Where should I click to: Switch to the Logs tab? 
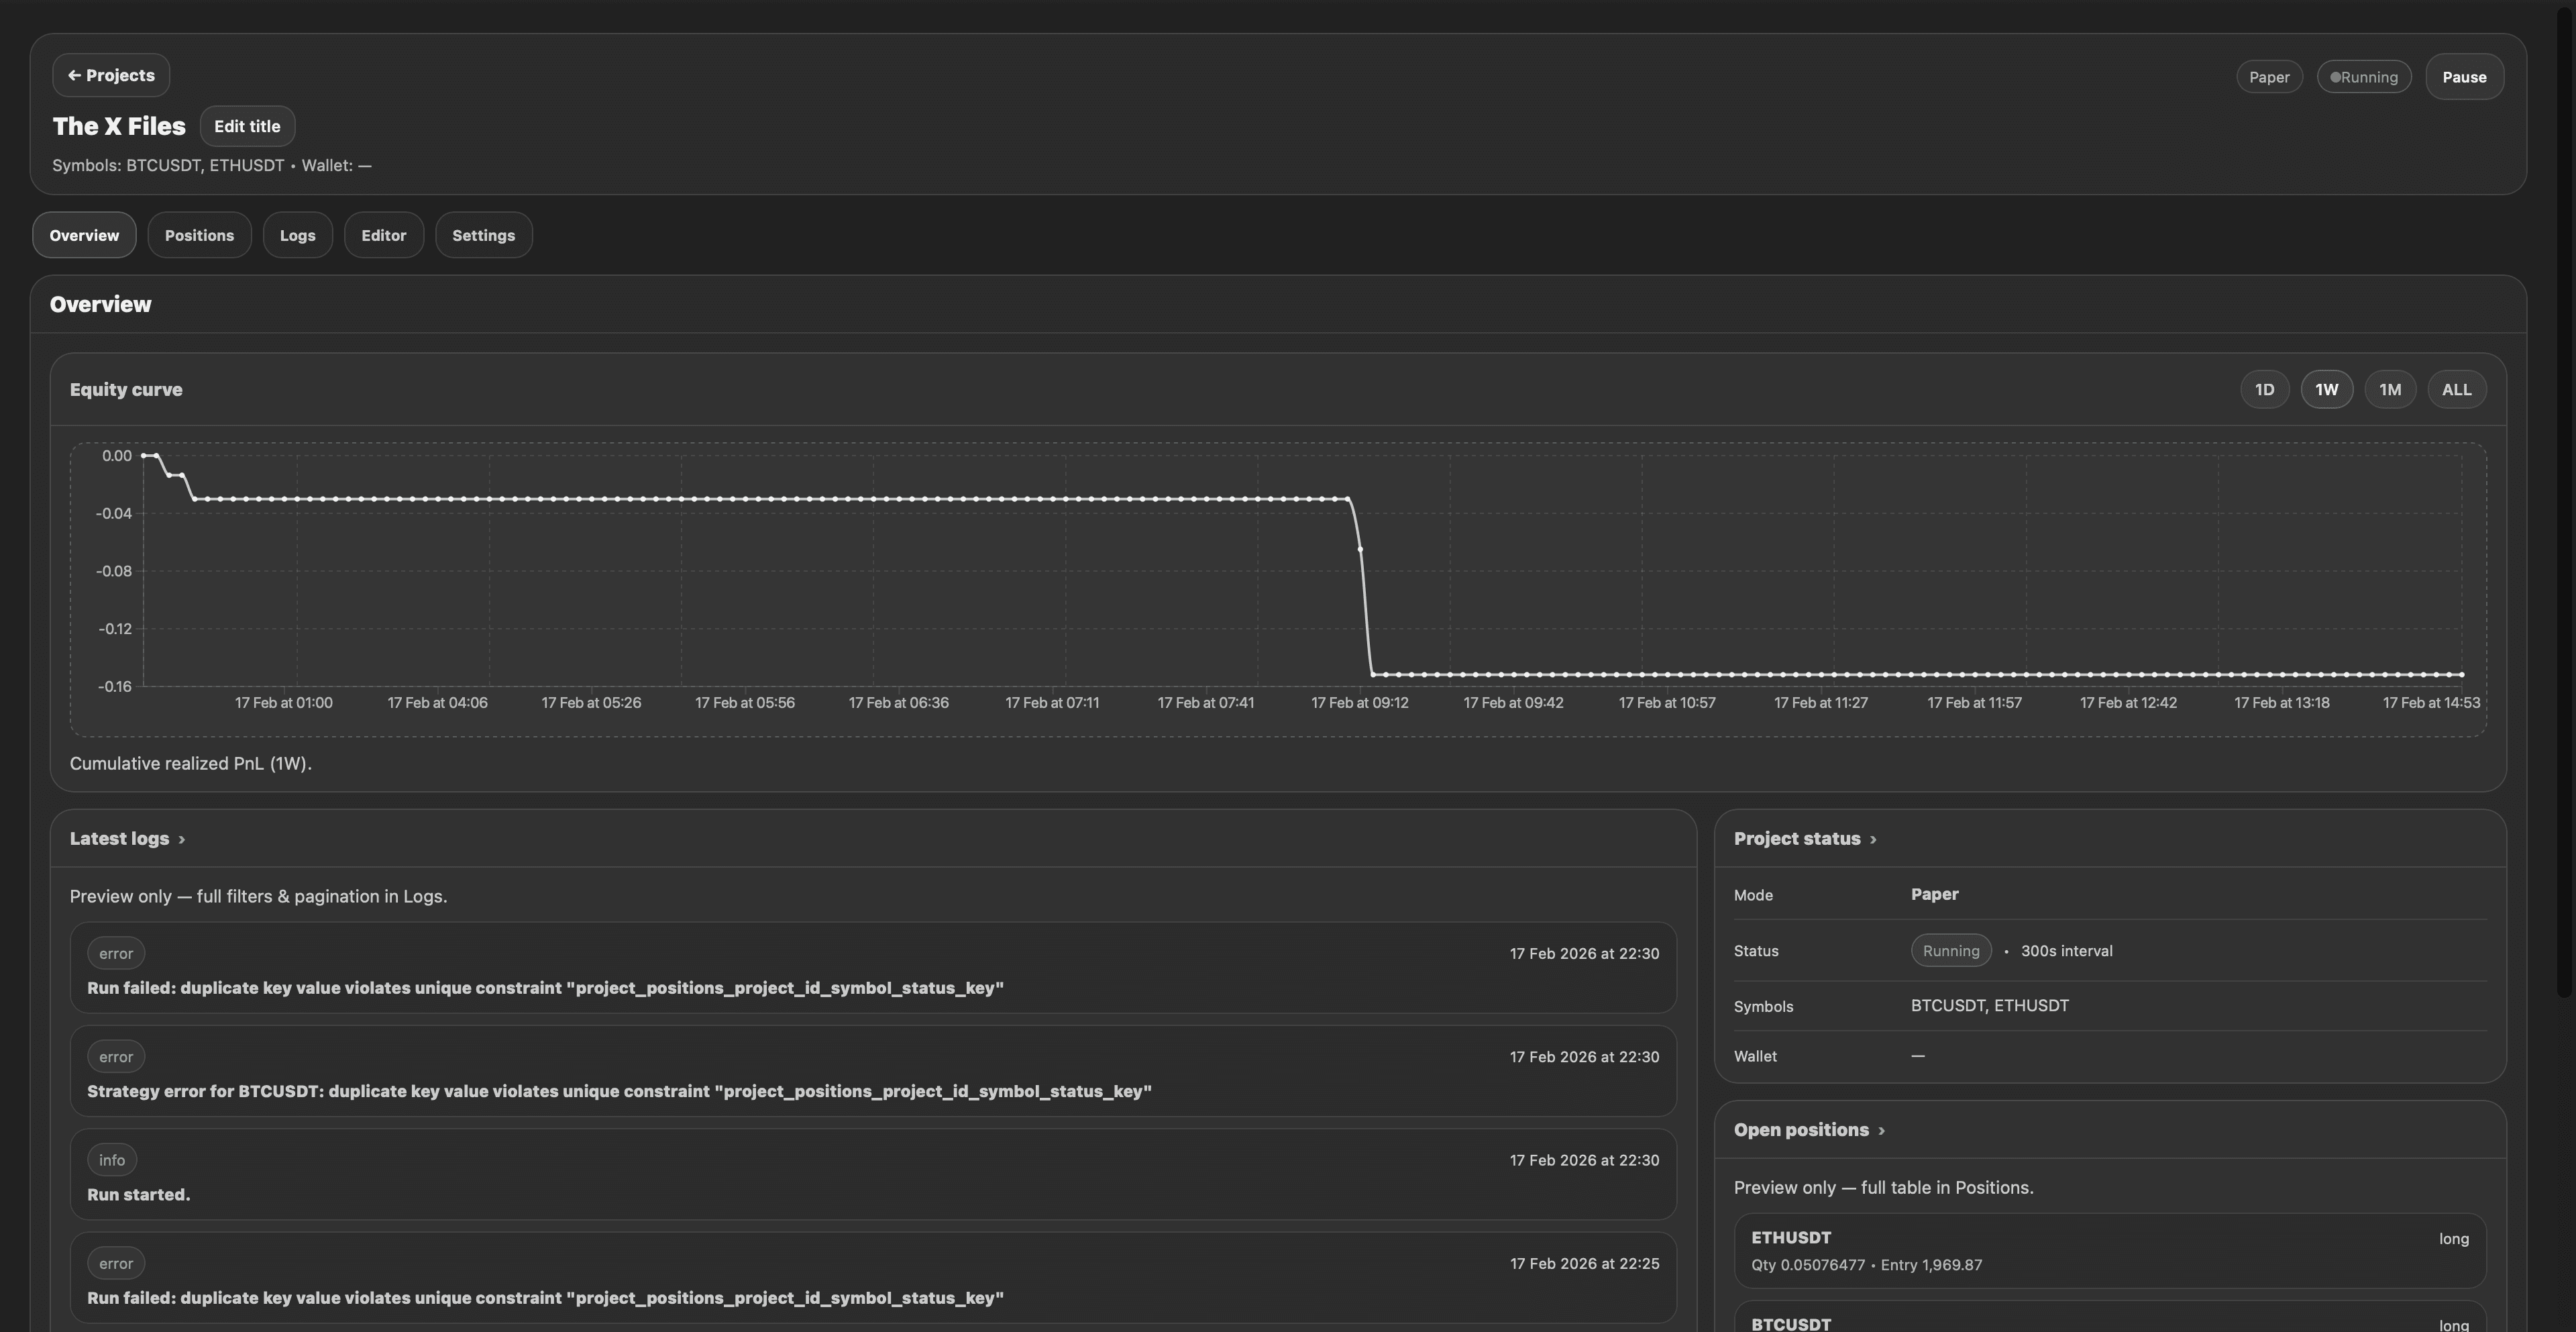pyautogui.click(x=297, y=234)
